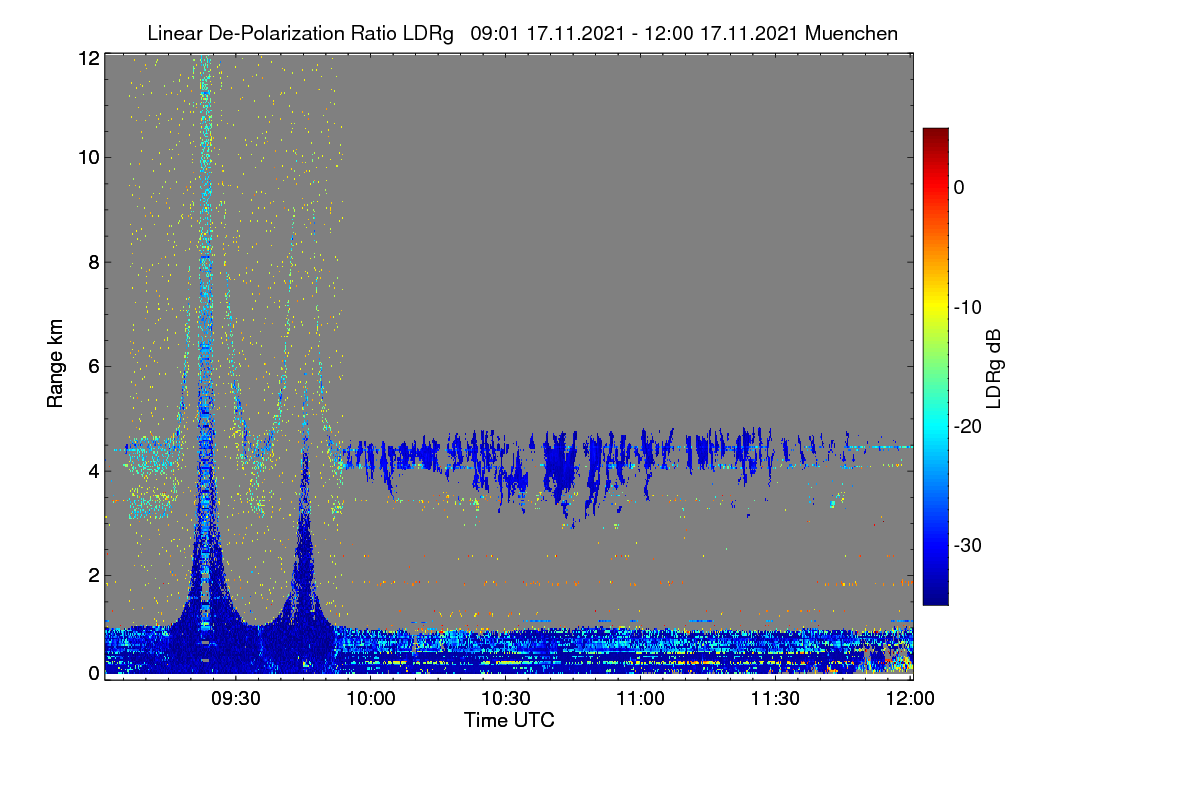Image resolution: width=1200 pixels, height=800 pixels.
Task: Click the 10:00 time axis label
Action: point(371,698)
